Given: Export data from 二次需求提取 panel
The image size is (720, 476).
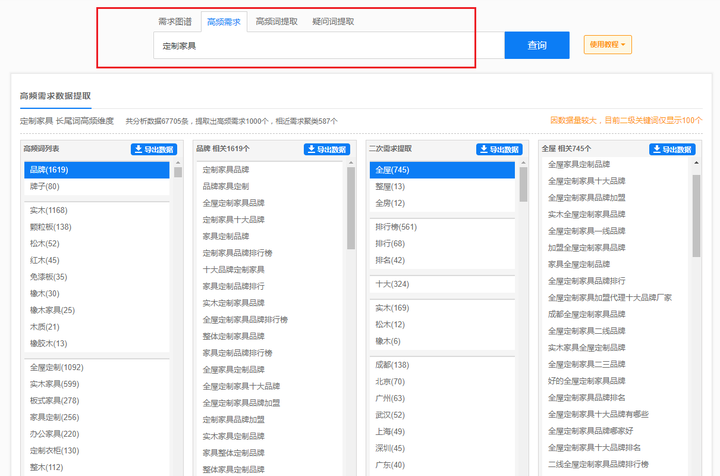Looking at the screenshot, I should [499, 149].
